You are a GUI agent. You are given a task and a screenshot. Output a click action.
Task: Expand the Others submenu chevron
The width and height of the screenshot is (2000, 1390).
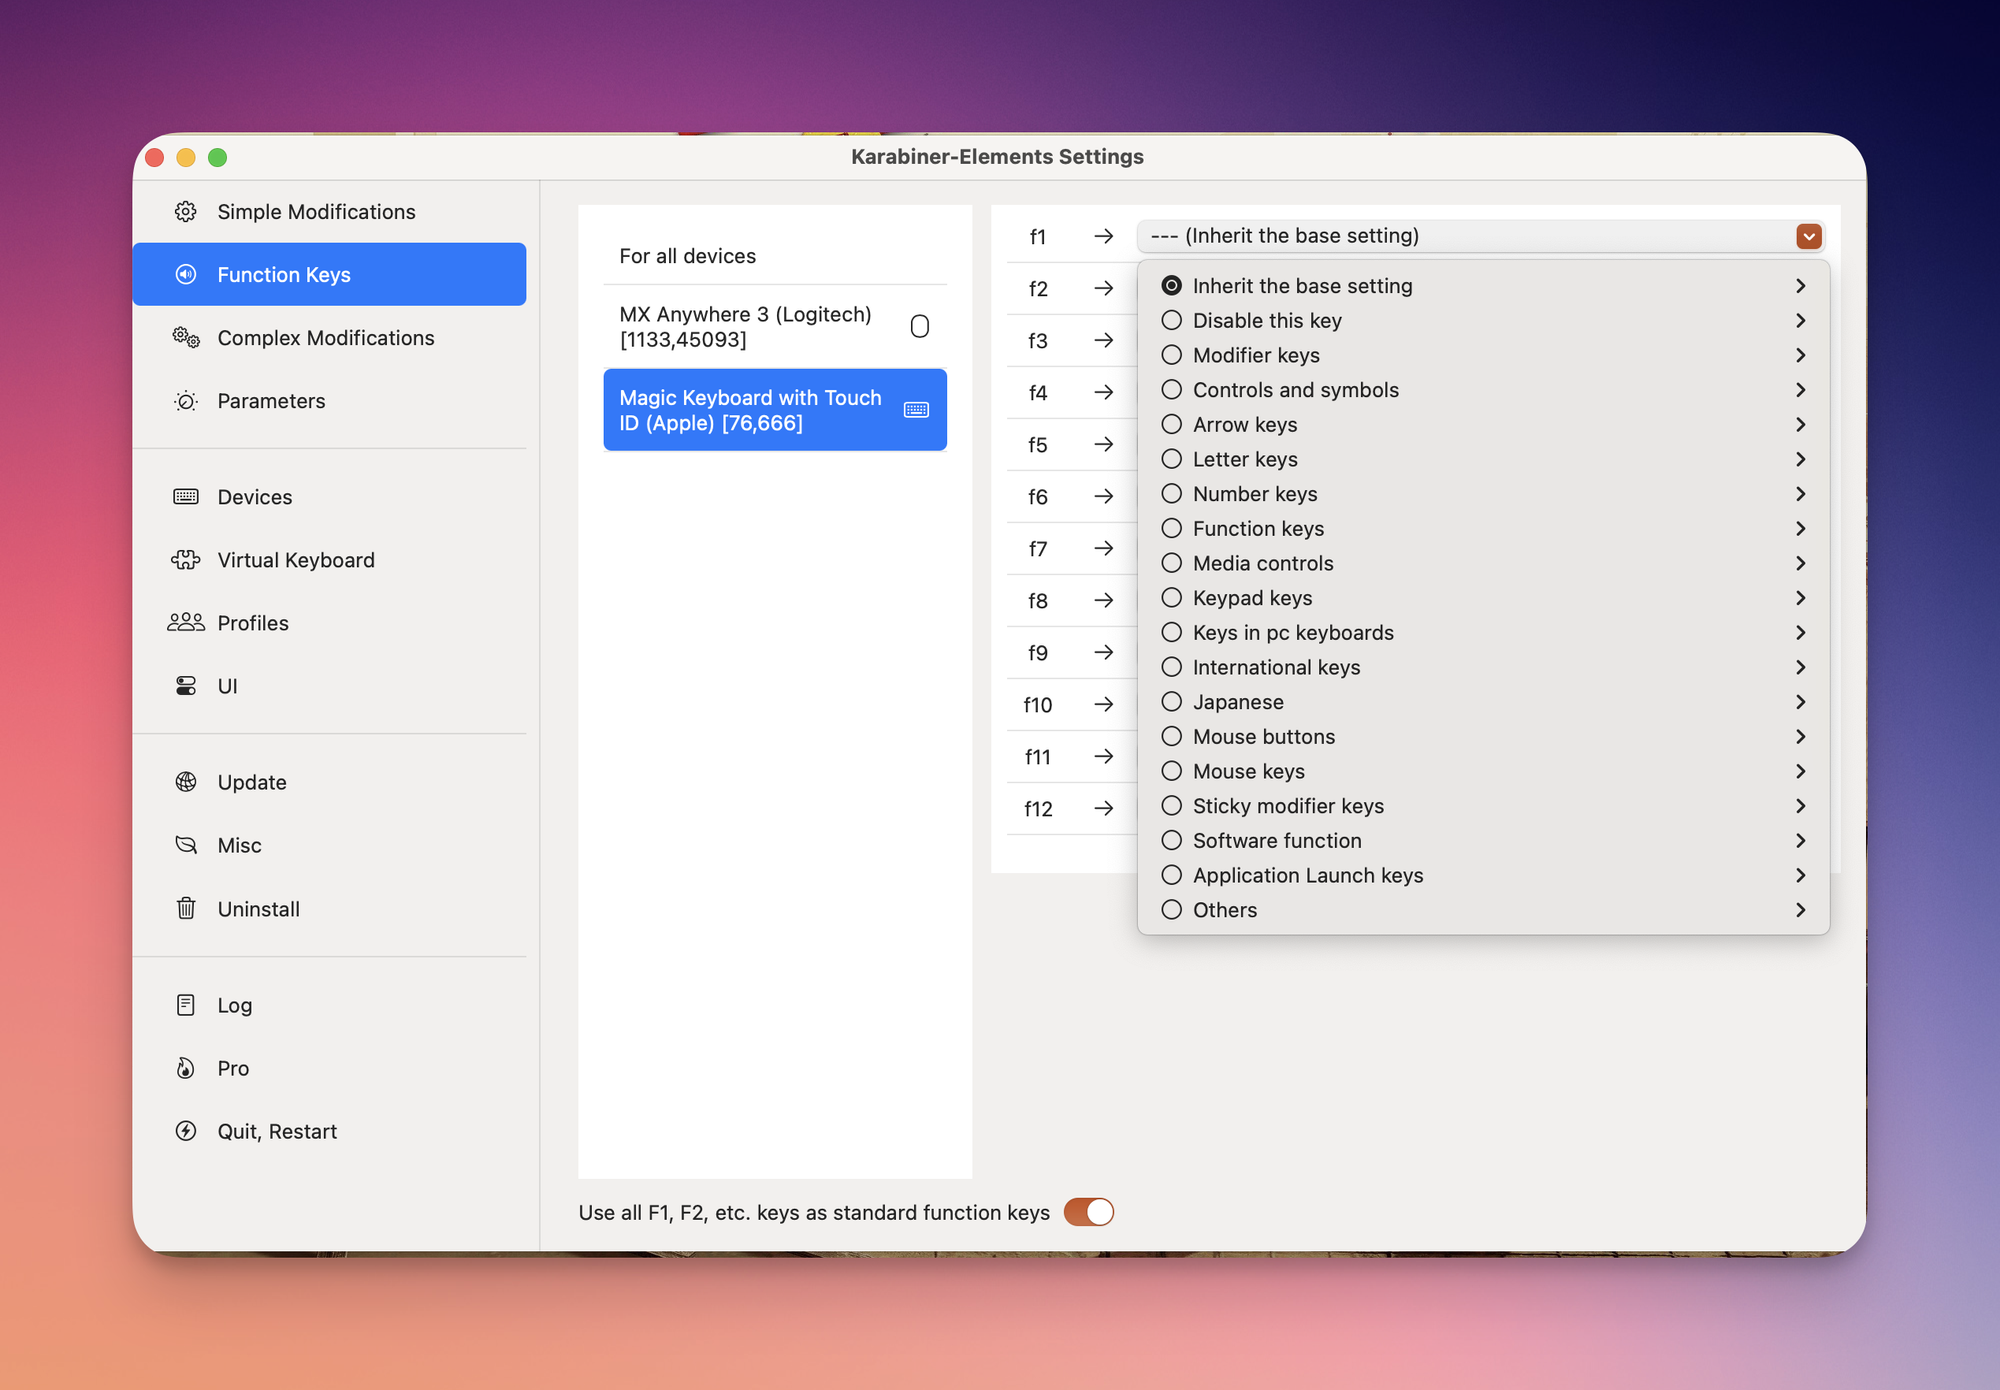pyautogui.click(x=1800, y=910)
